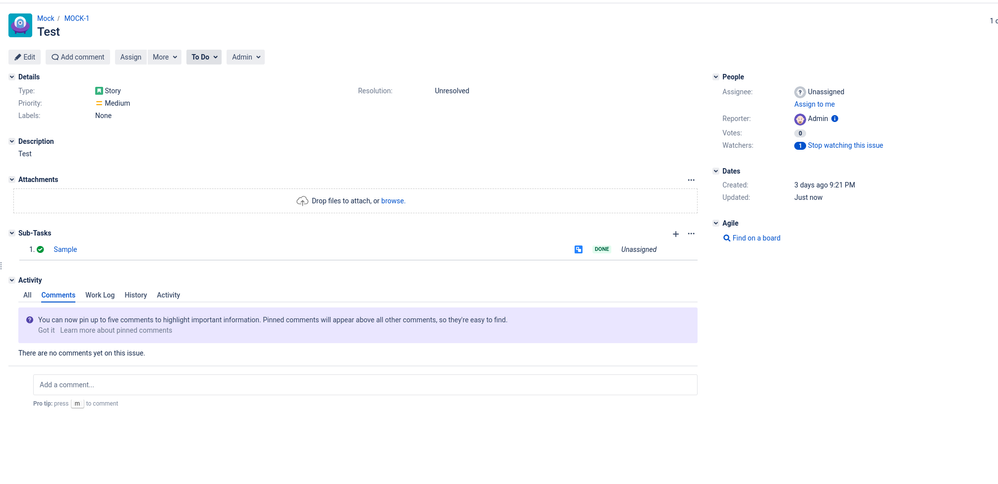Click the Just now updated value
The image size is (998, 484).
808,197
